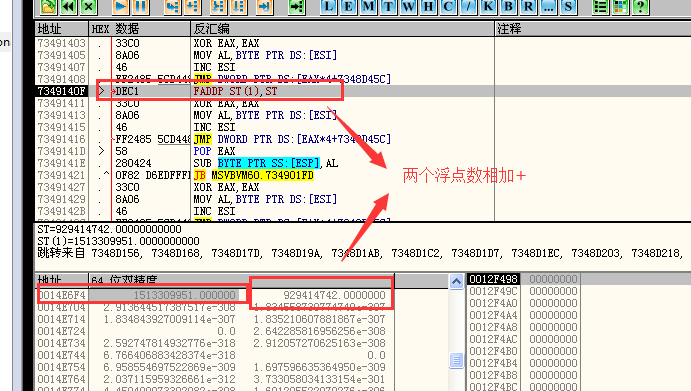Select stack address 0012F498
Image resolution: width=691 pixels, height=391 pixels.
click(493, 279)
